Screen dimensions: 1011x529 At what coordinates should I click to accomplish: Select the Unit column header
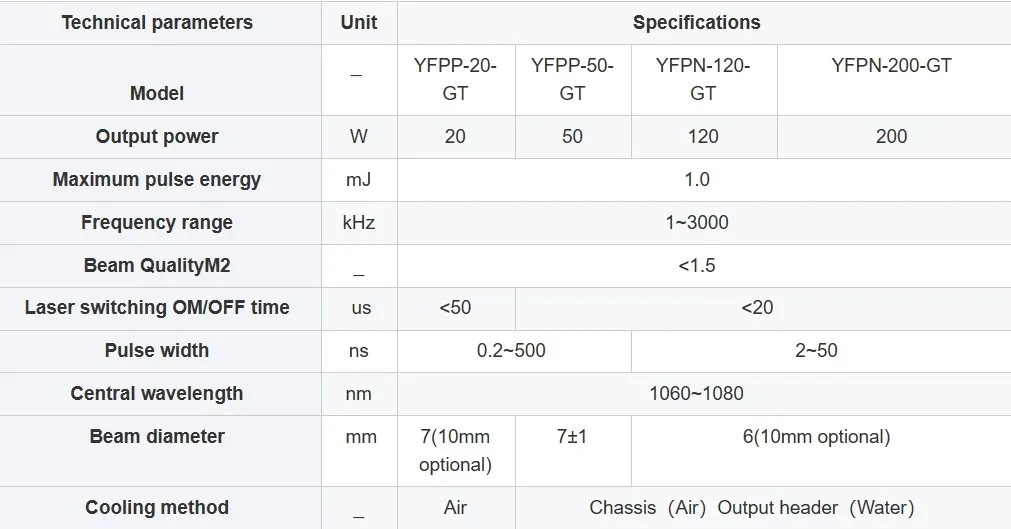point(359,23)
